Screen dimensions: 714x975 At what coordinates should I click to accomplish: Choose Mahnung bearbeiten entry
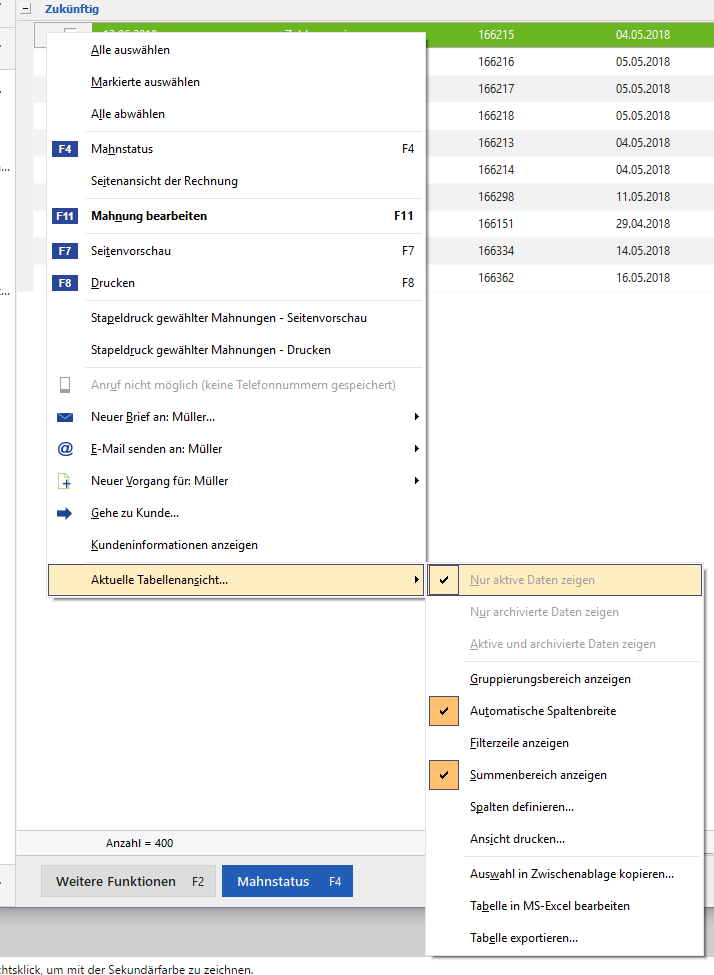click(236, 216)
